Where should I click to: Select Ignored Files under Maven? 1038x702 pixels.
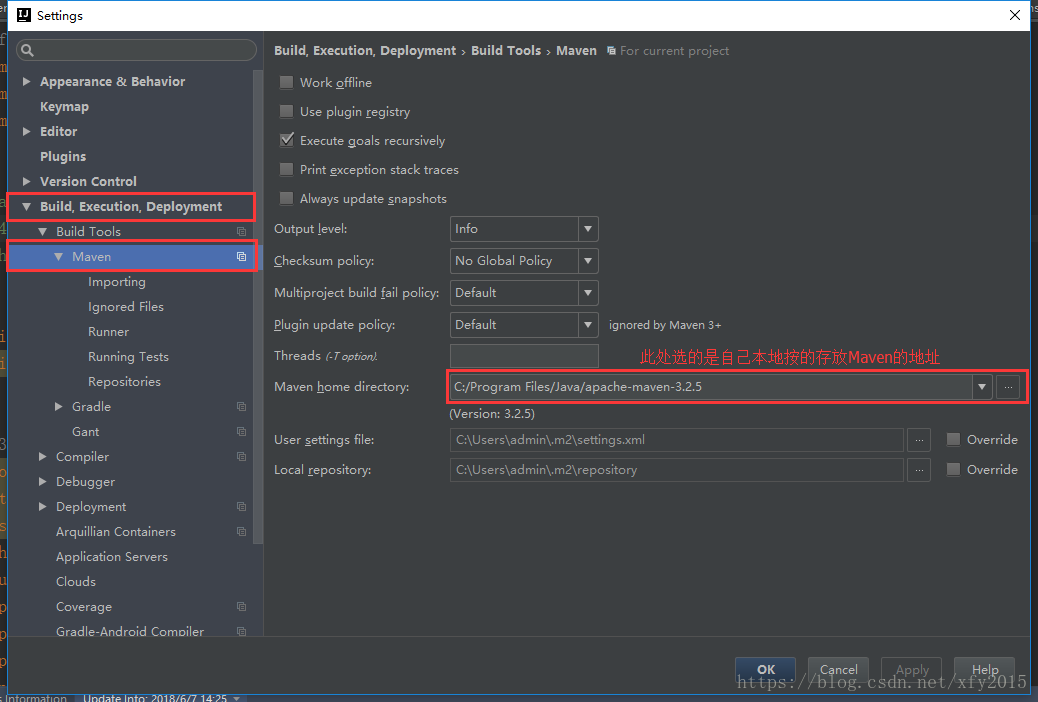(x=126, y=307)
